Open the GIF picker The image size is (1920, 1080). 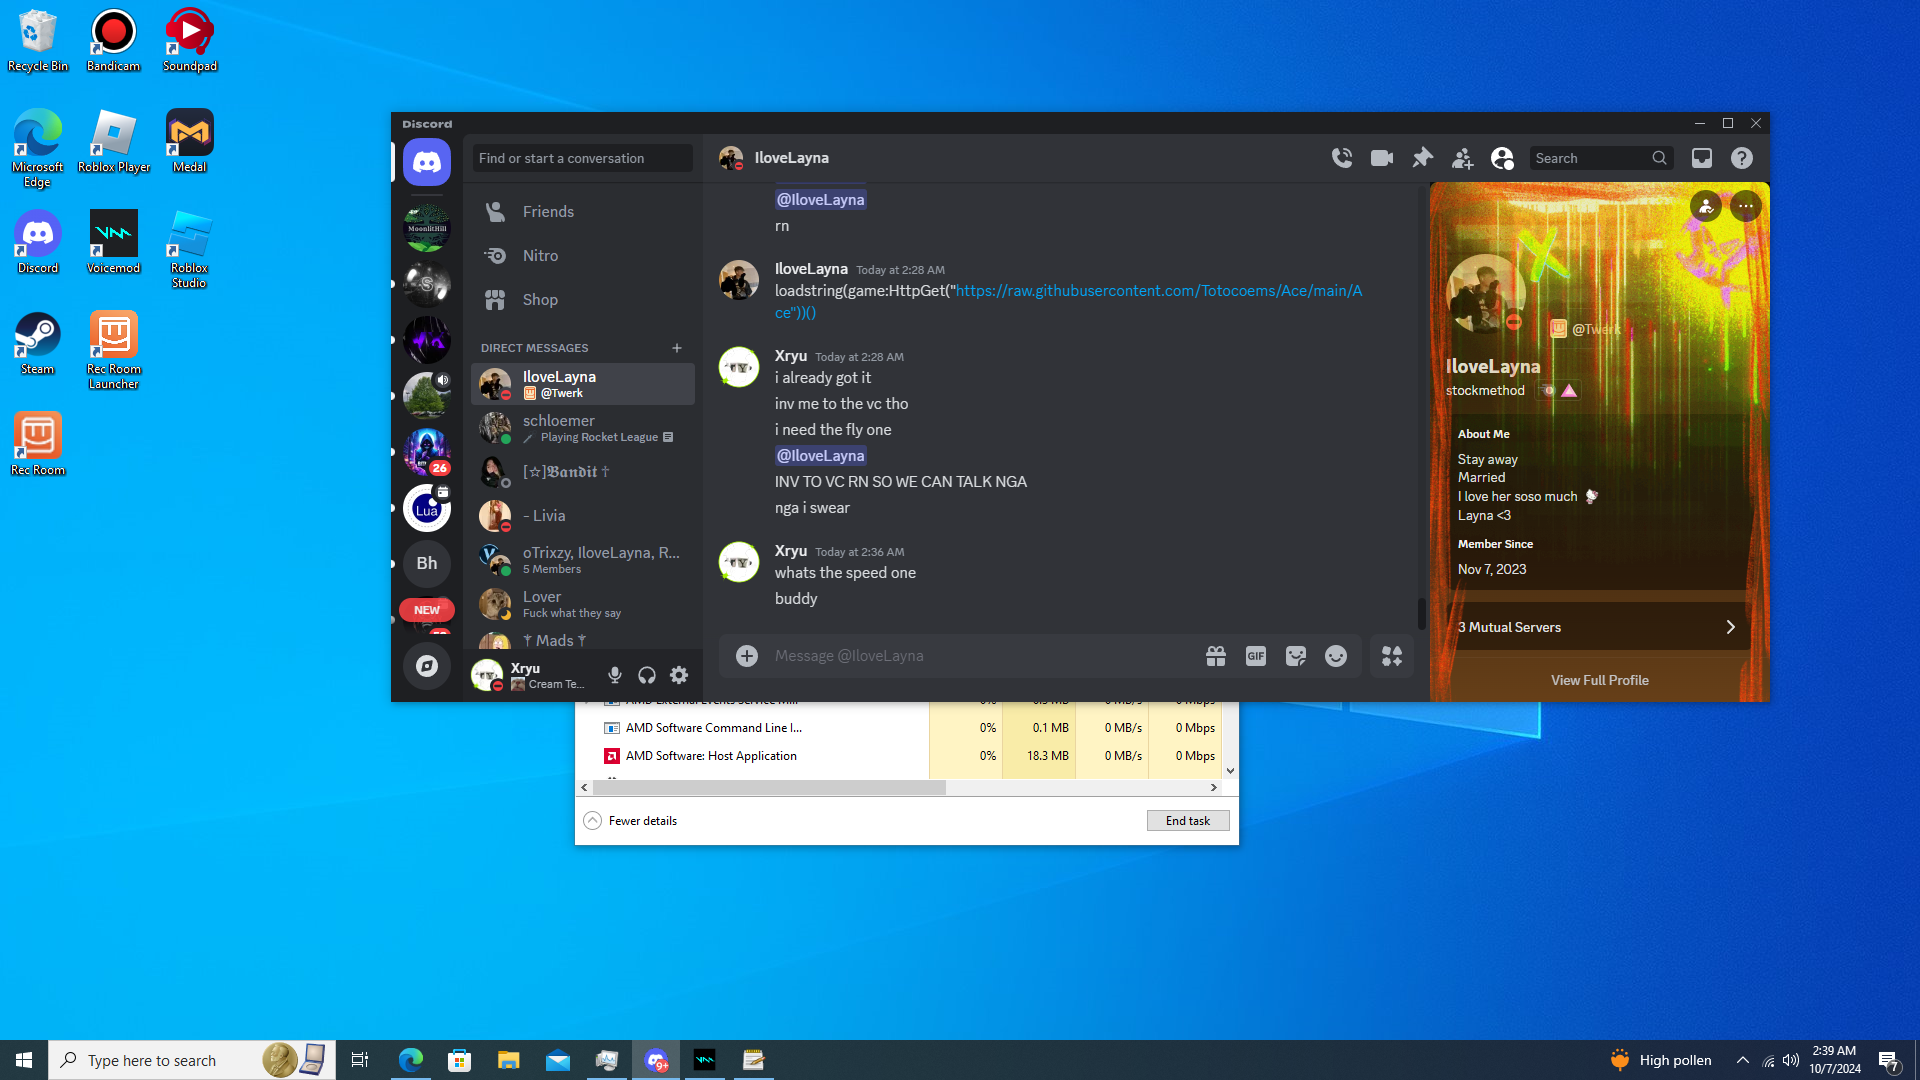pyautogui.click(x=1256, y=656)
